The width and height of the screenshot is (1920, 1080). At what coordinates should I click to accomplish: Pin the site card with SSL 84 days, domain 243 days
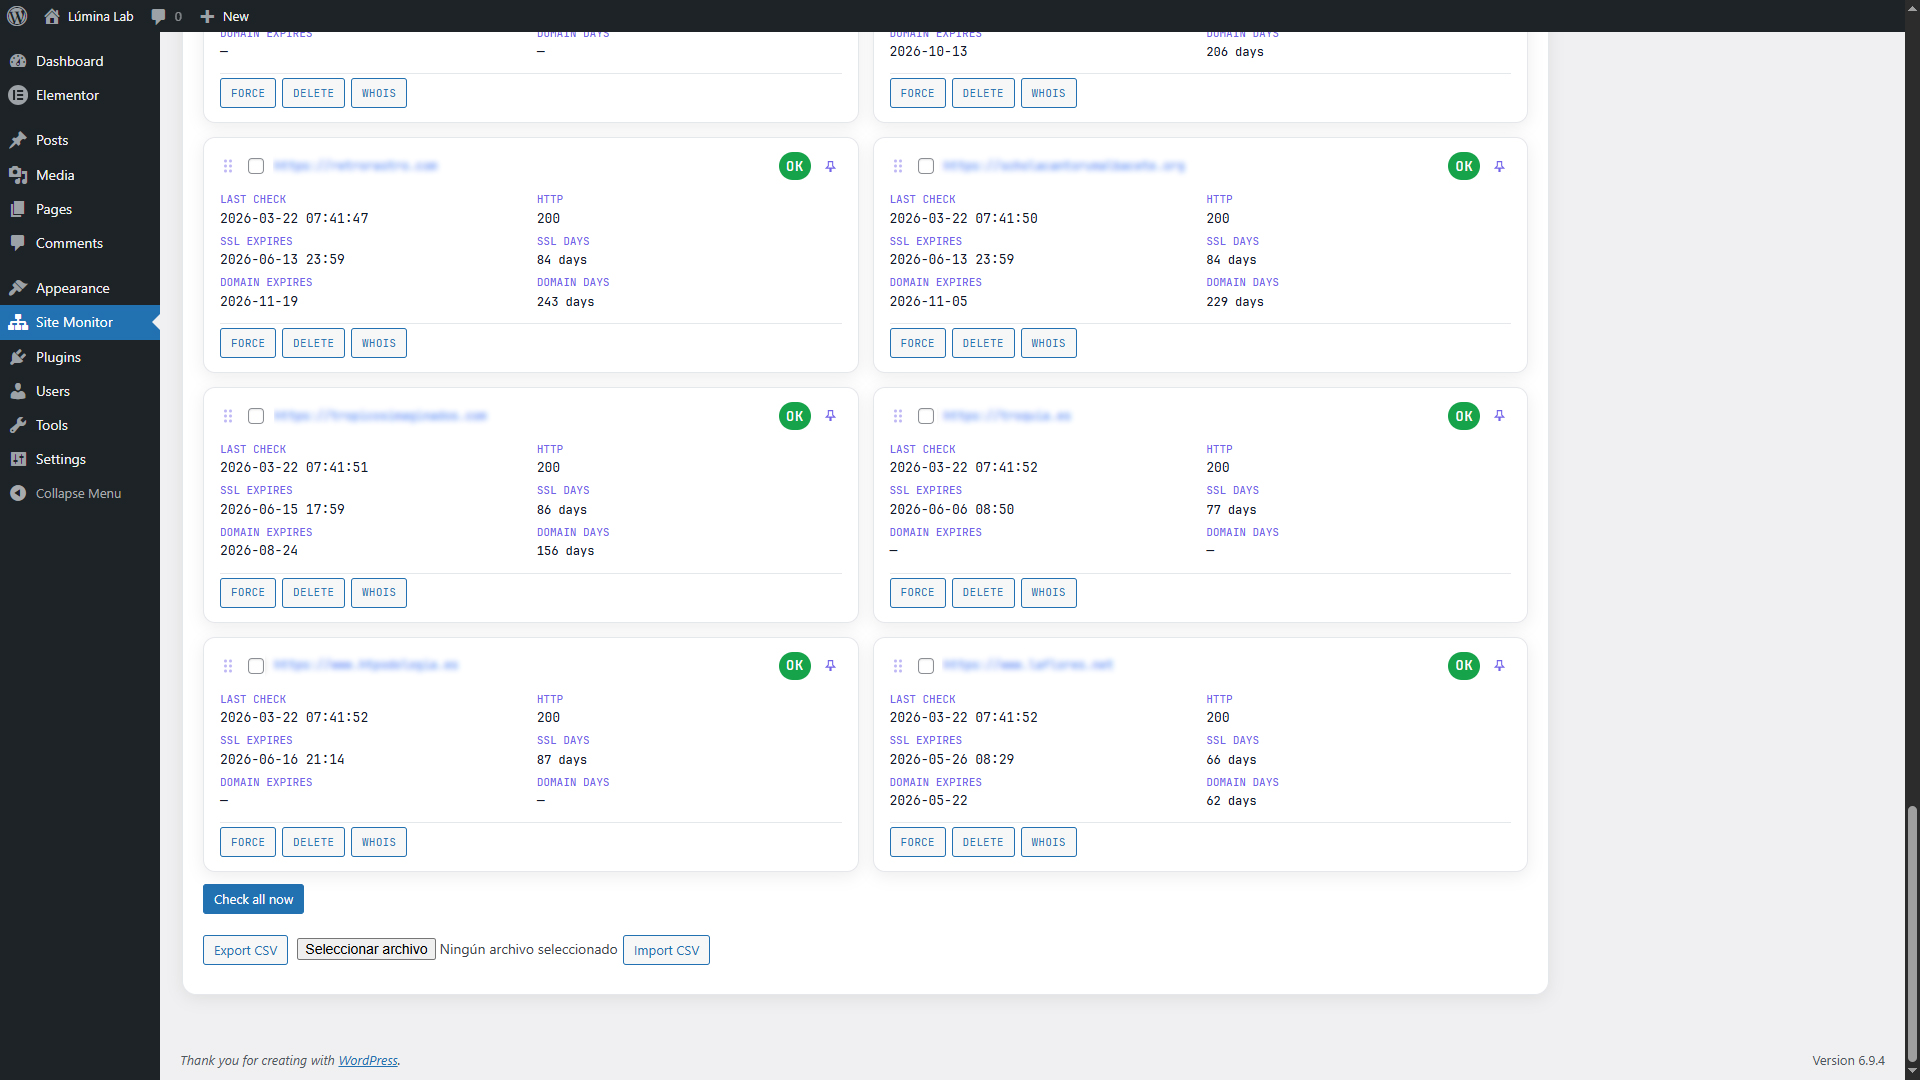click(830, 166)
